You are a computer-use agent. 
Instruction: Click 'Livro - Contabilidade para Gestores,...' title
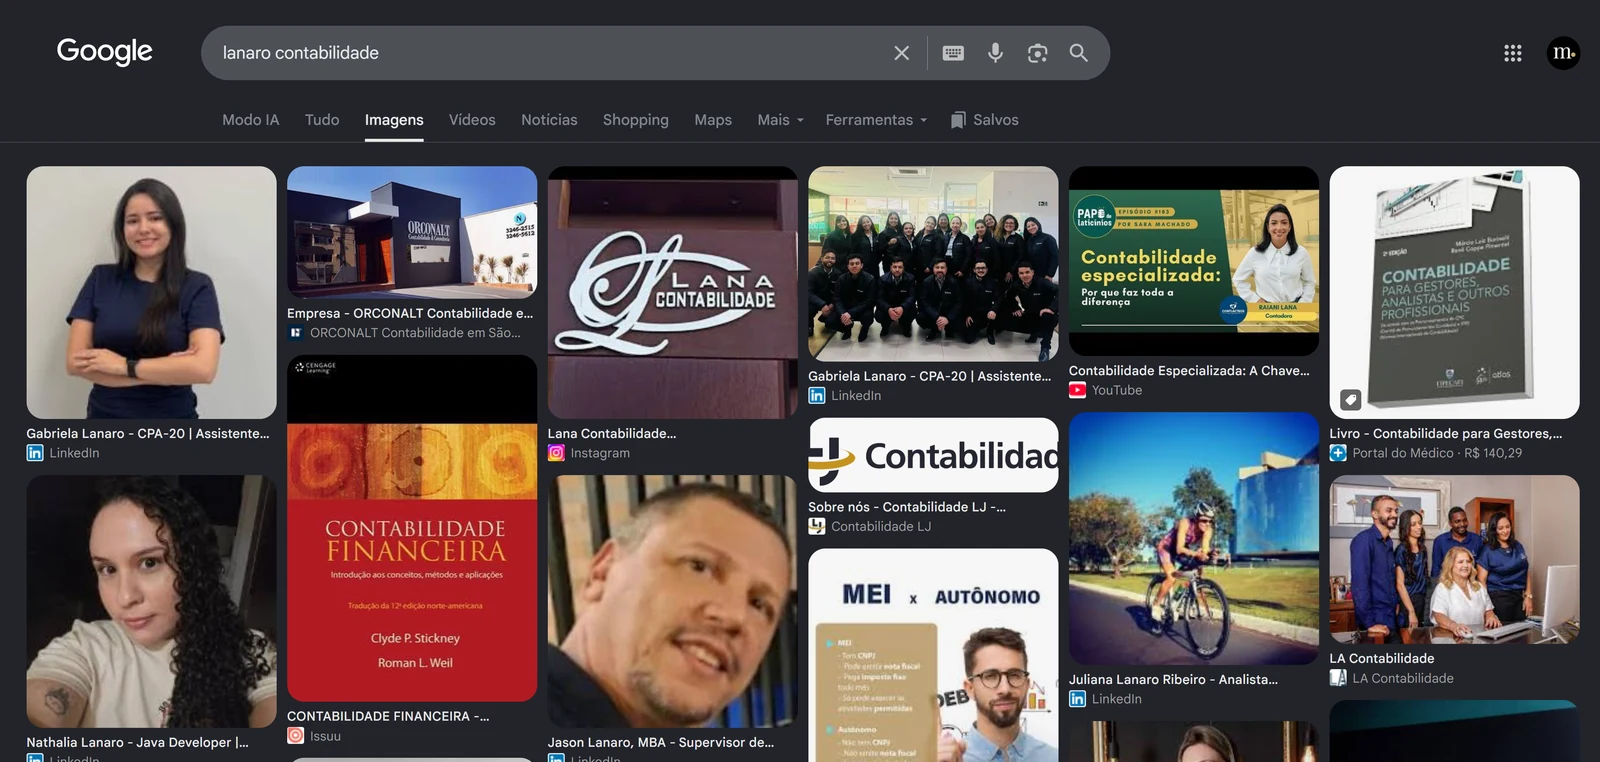click(x=1445, y=433)
